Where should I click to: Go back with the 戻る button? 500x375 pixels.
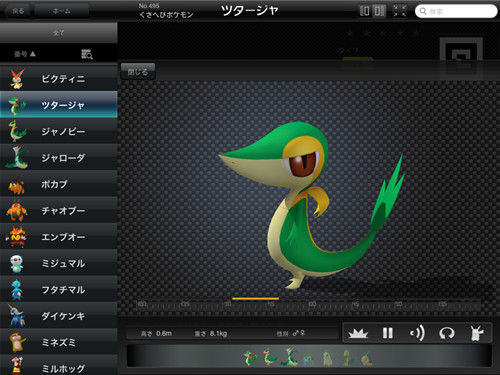[17, 11]
